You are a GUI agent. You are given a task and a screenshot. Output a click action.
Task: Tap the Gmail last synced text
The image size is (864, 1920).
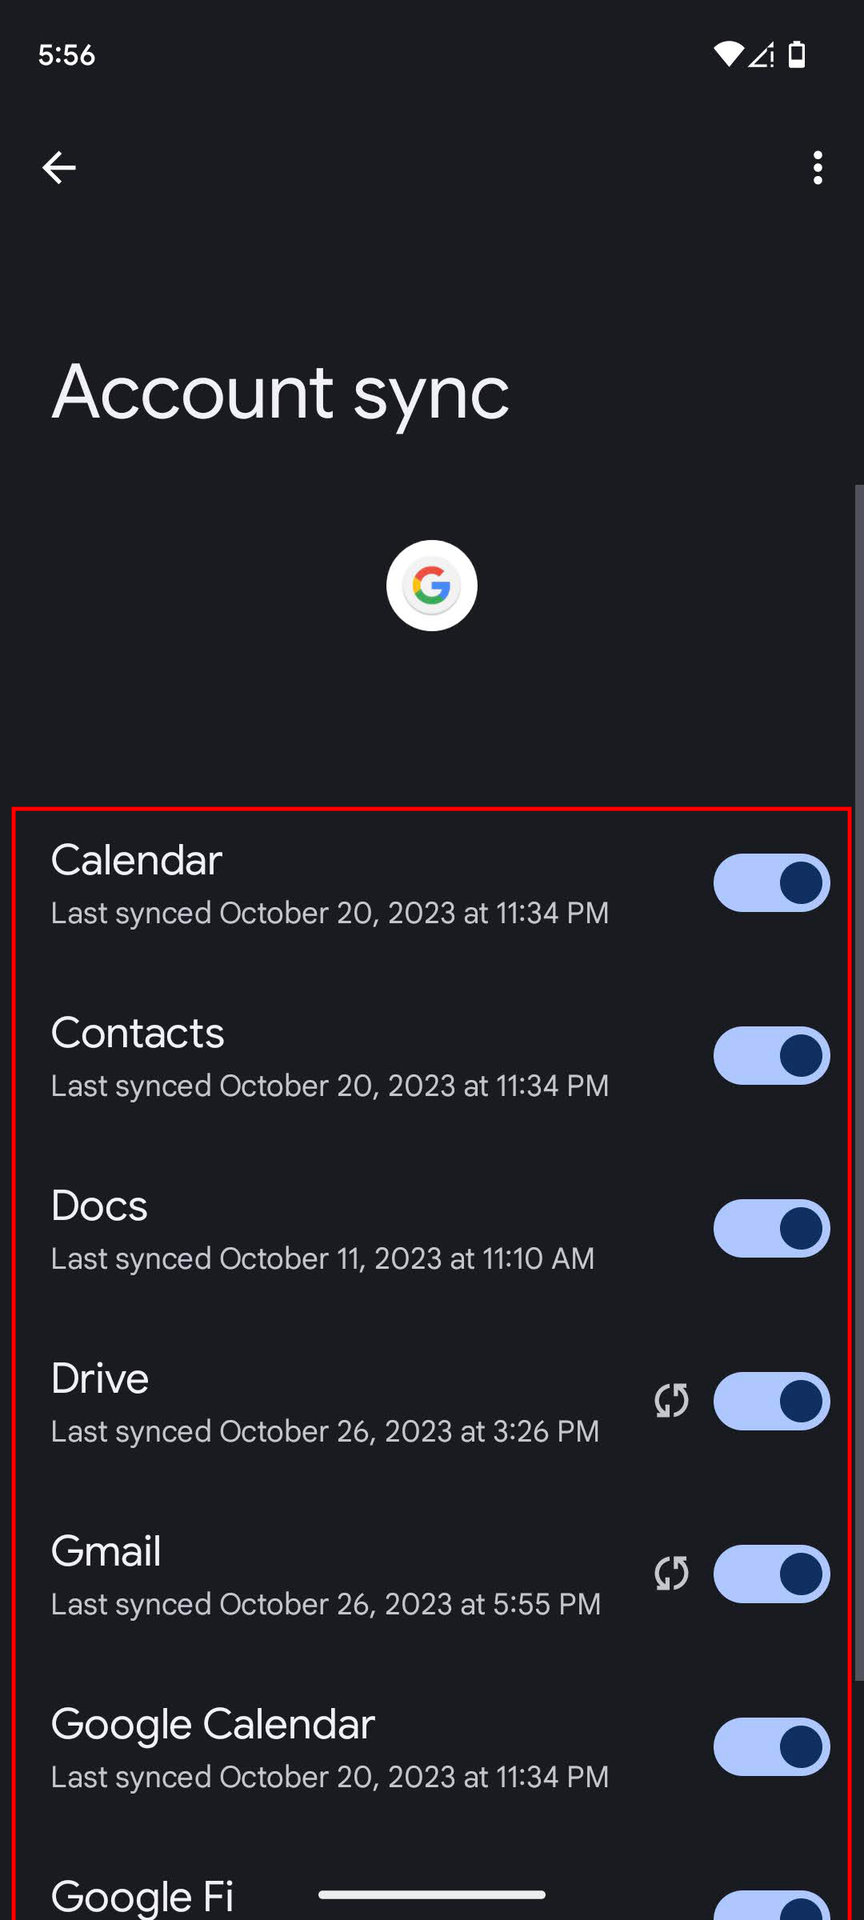click(x=326, y=1604)
